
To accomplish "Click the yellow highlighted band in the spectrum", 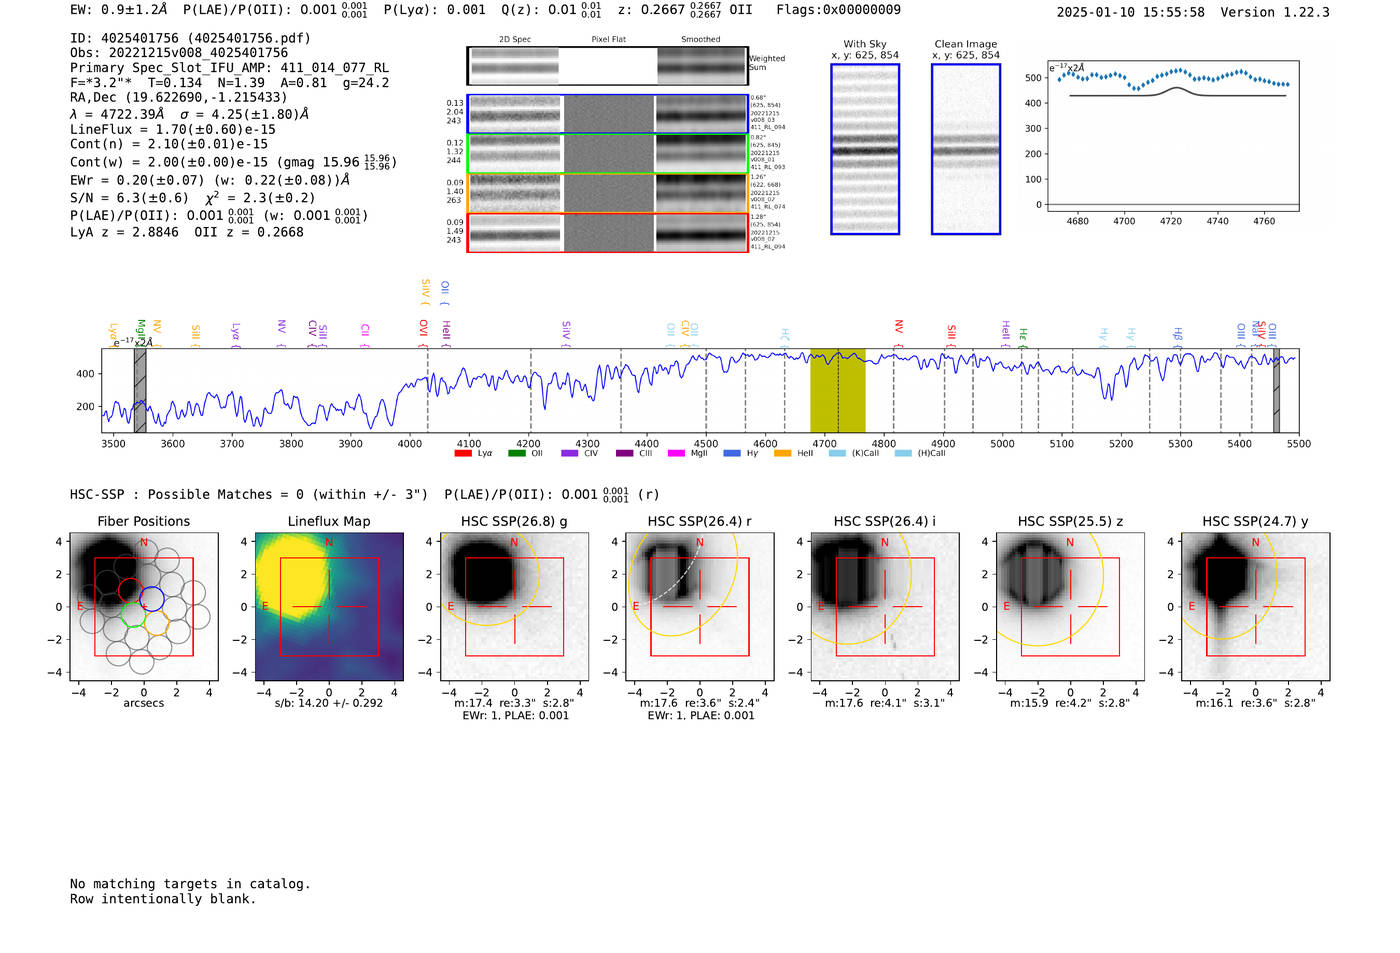I will coord(838,390).
